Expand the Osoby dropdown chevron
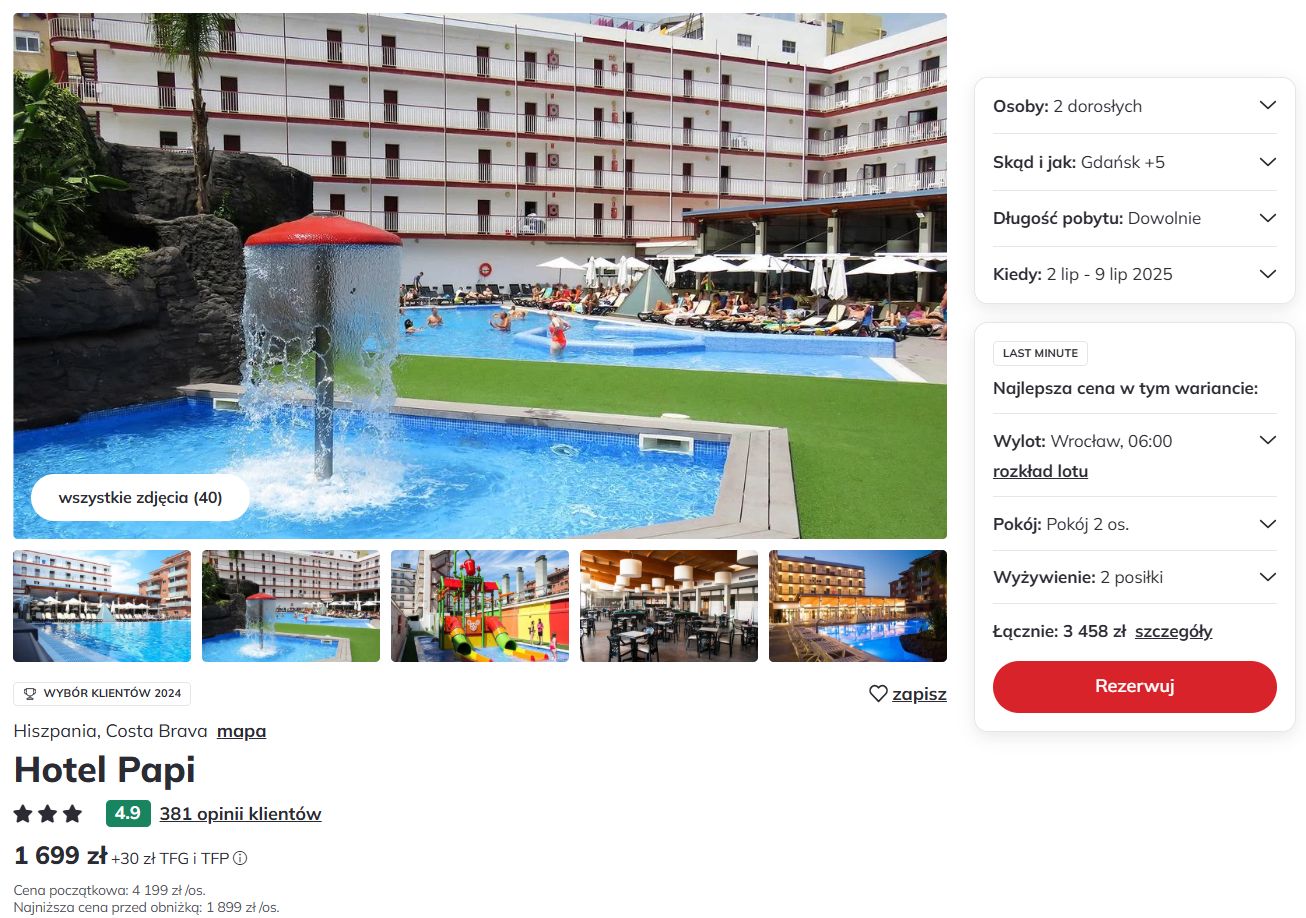 point(1267,106)
